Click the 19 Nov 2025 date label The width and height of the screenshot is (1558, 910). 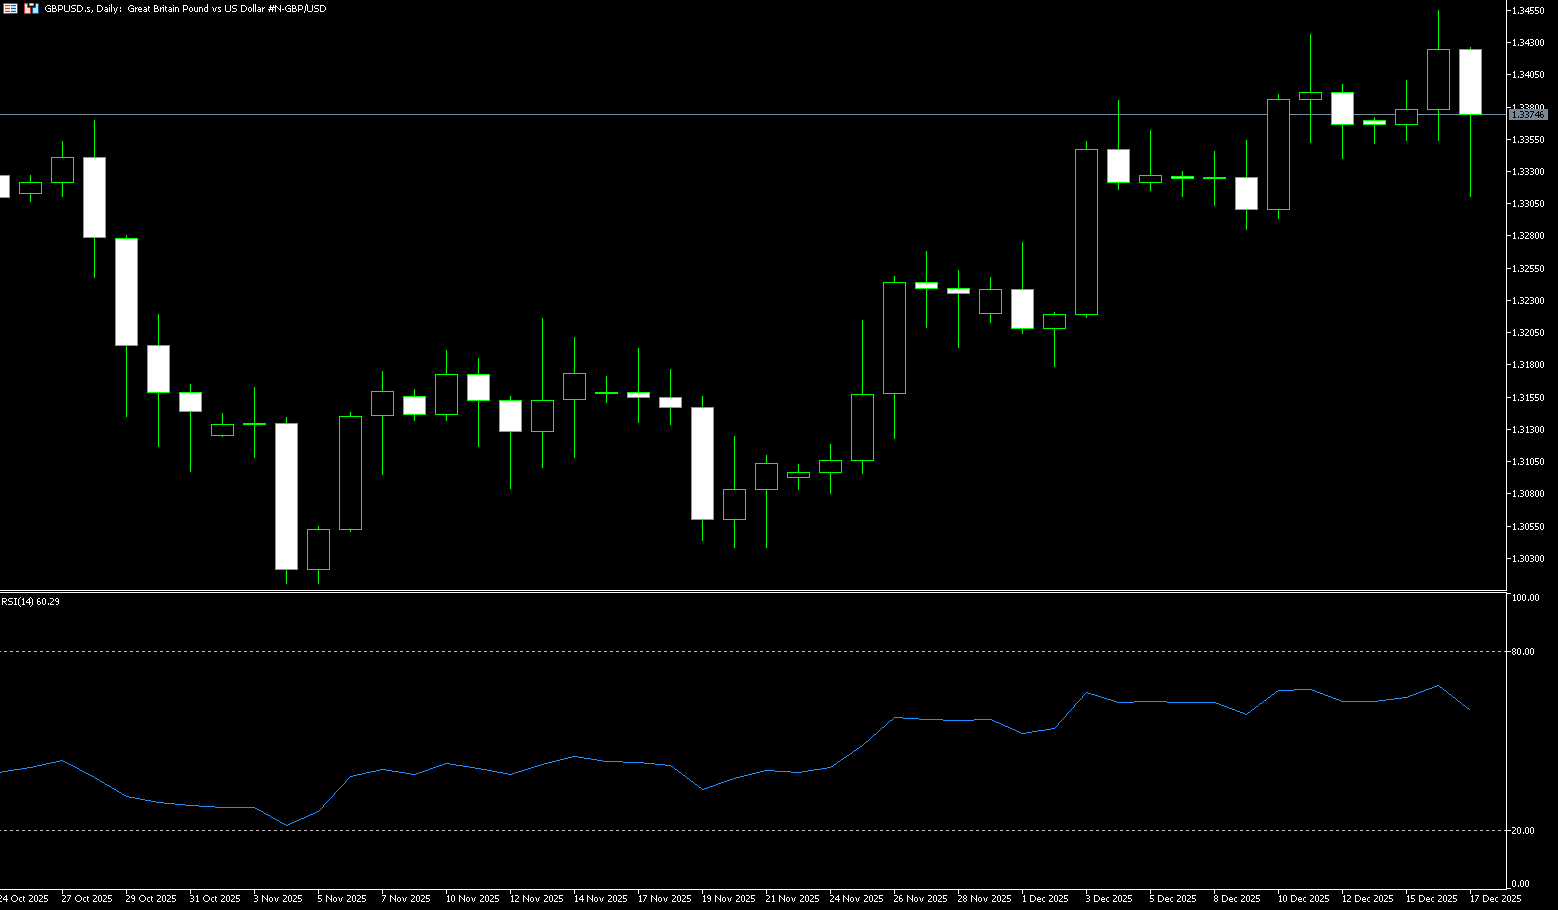[730, 899]
